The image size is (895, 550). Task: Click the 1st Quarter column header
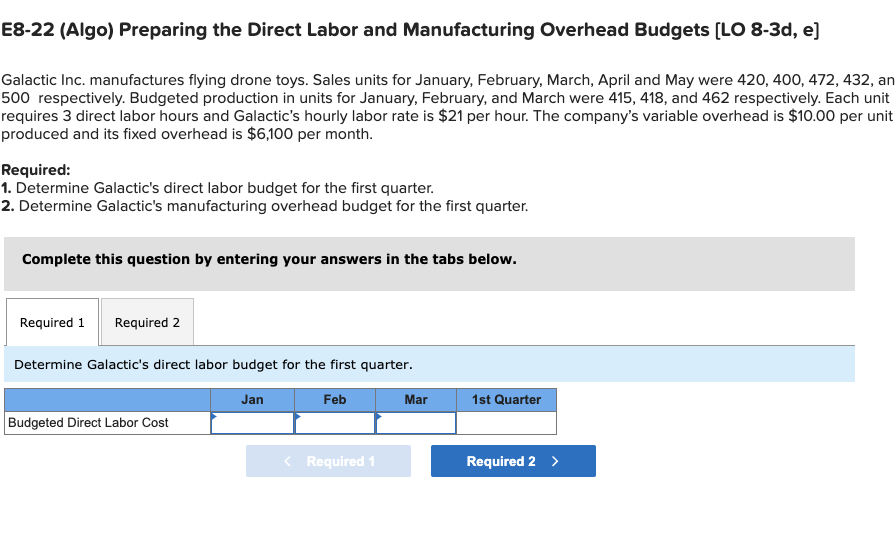[x=506, y=399]
